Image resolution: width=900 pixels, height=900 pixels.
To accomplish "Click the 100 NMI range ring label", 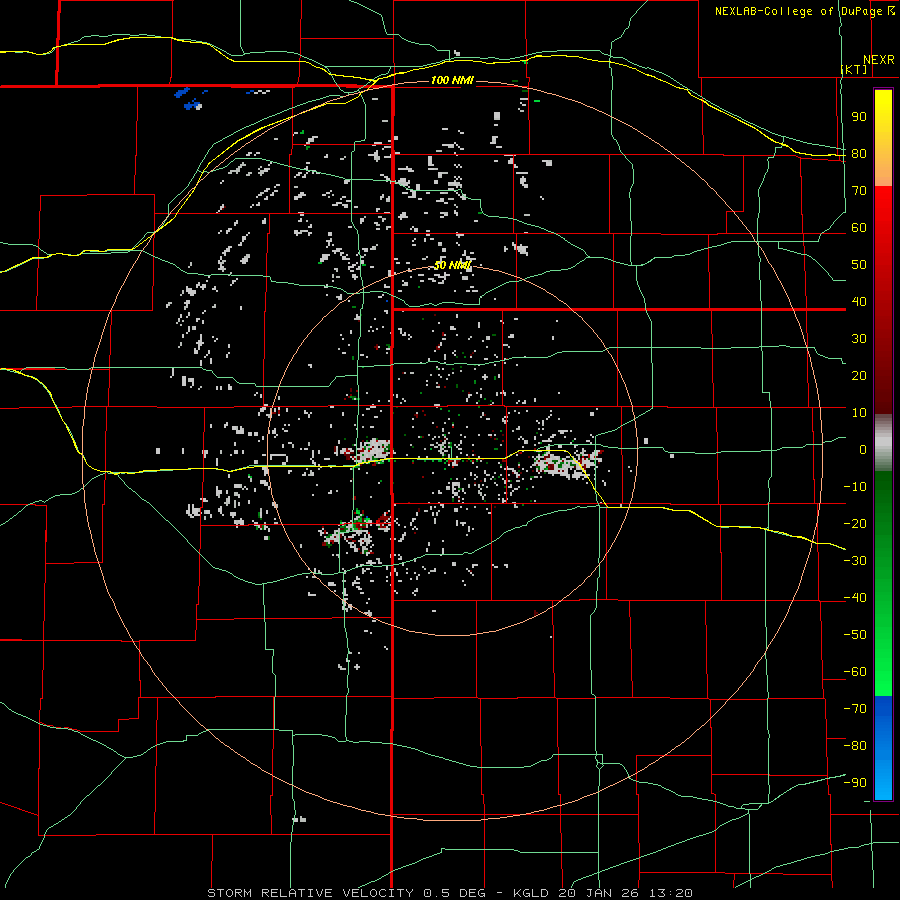I will coord(452,80).
